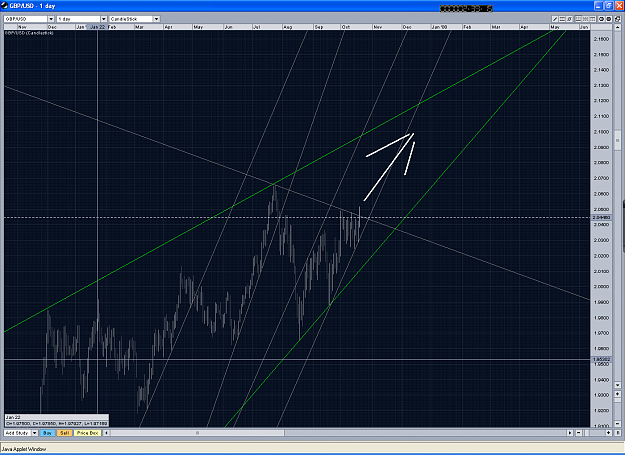Click the detach chart window icon
The width and height of the screenshot is (625, 455).
click(x=617, y=19)
